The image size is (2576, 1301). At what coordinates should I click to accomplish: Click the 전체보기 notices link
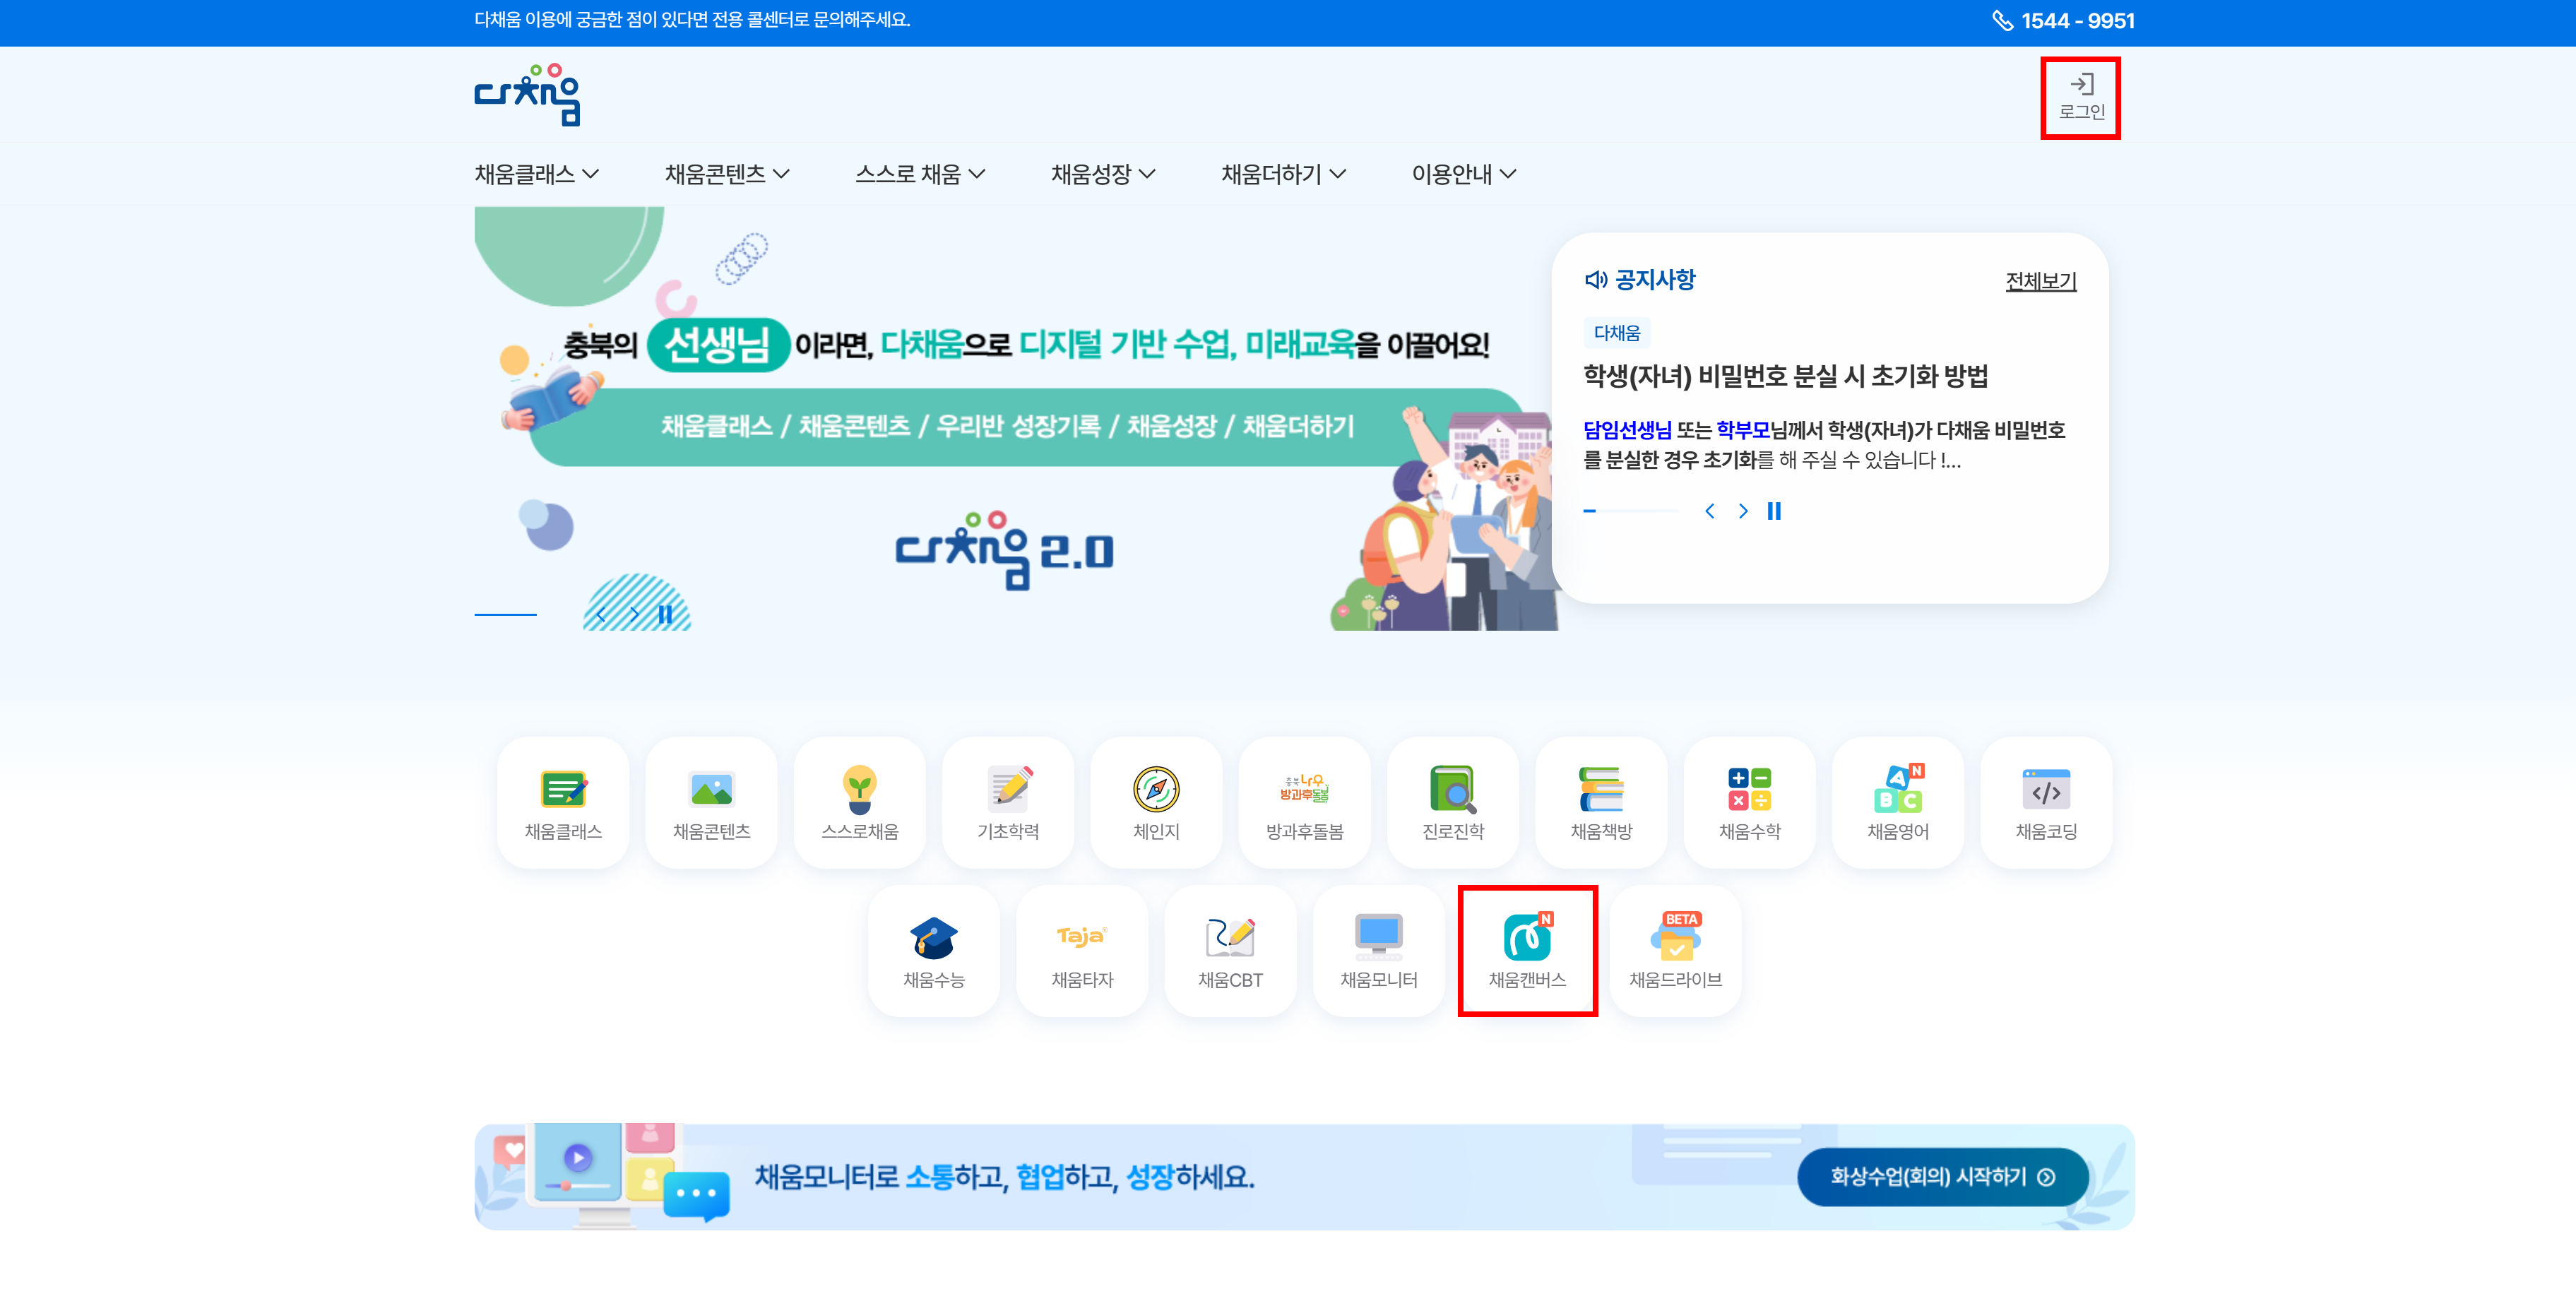tap(2040, 281)
